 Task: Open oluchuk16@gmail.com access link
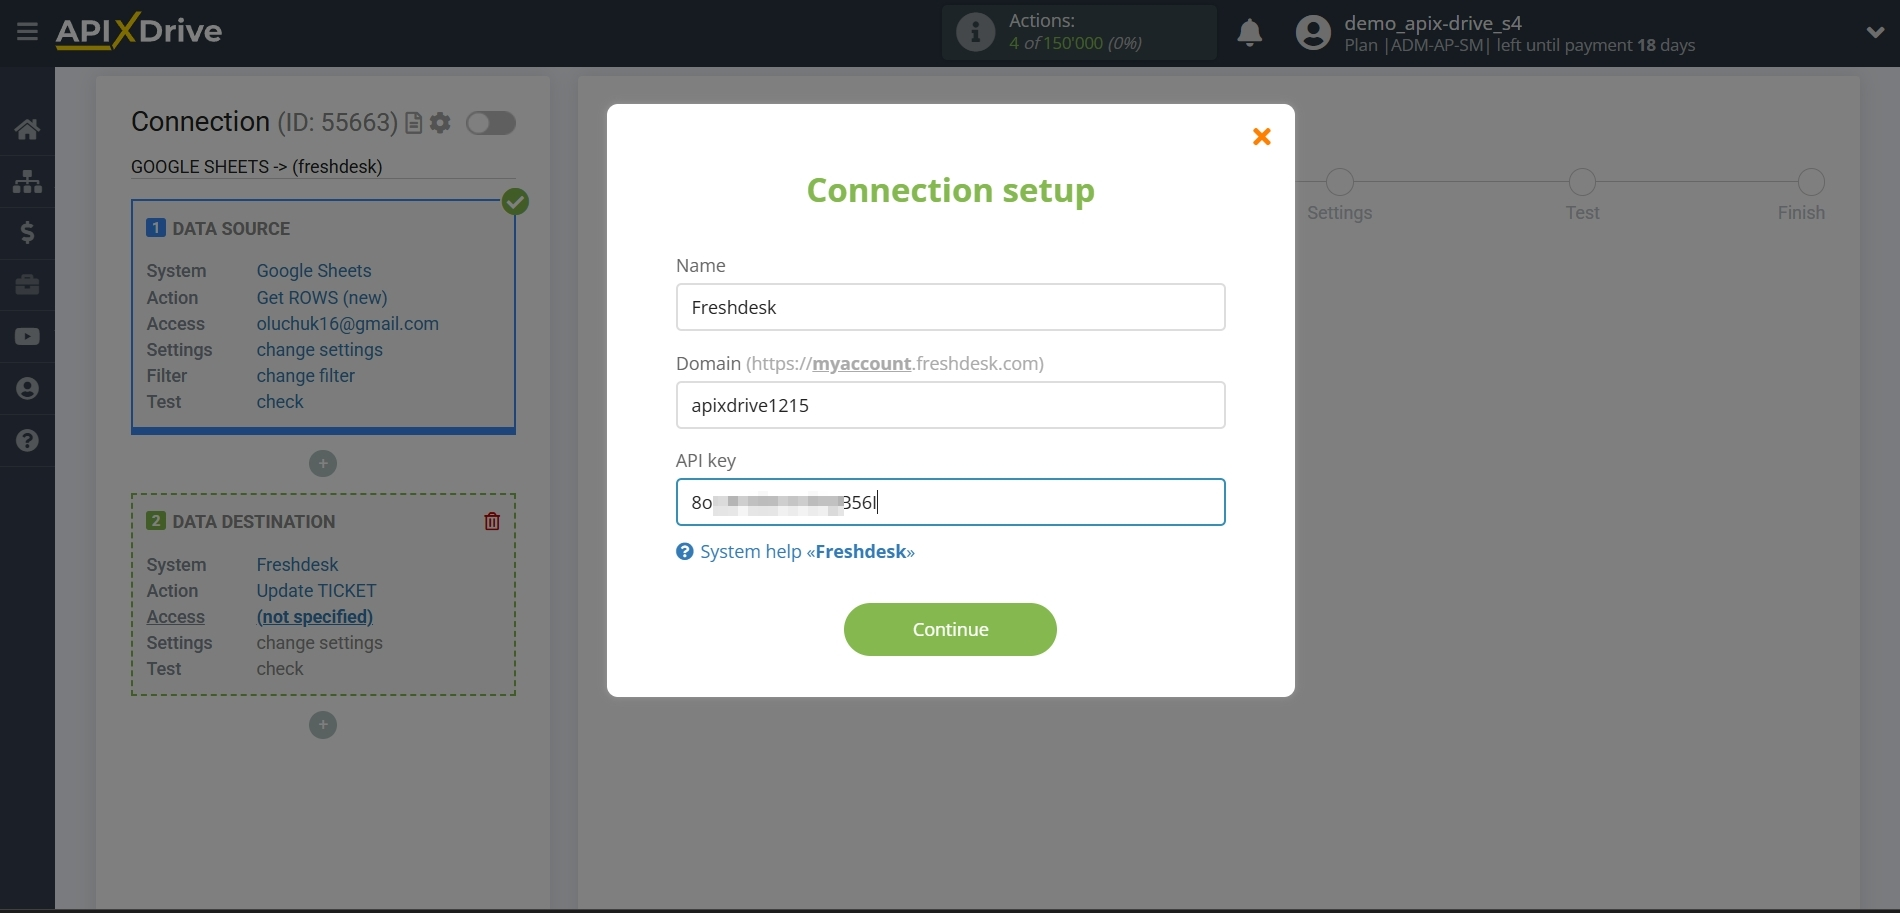click(348, 324)
